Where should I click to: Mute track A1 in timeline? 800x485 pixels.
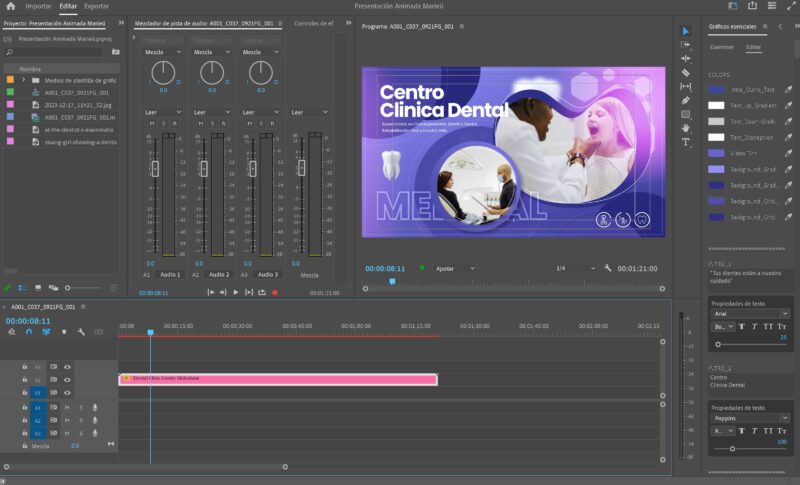tap(67, 407)
